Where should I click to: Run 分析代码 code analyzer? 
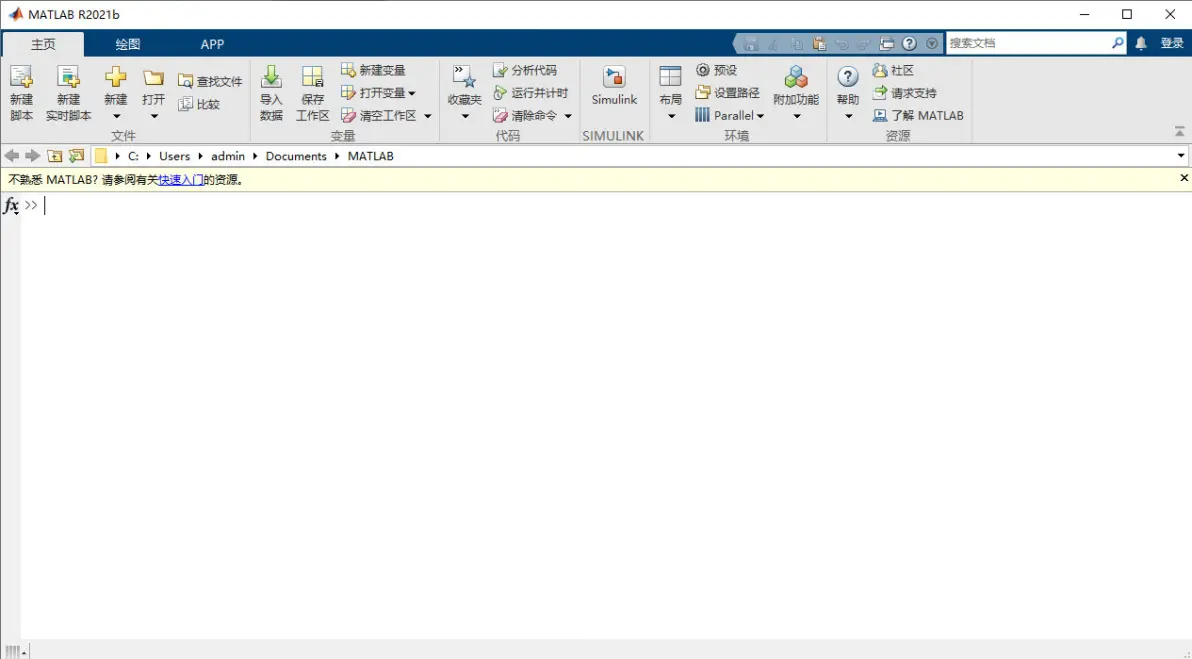[525, 70]
